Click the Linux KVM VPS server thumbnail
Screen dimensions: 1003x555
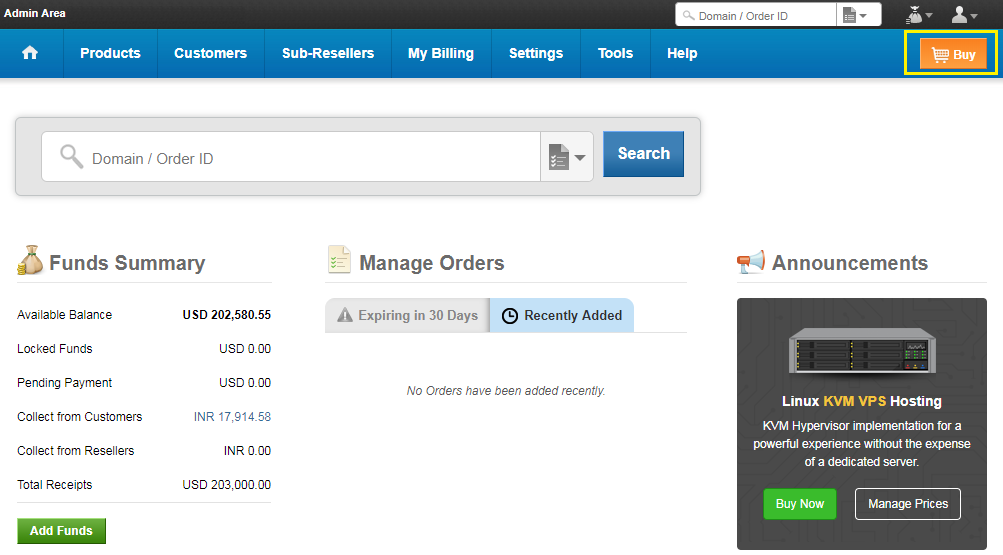click(x=862, y=350)
